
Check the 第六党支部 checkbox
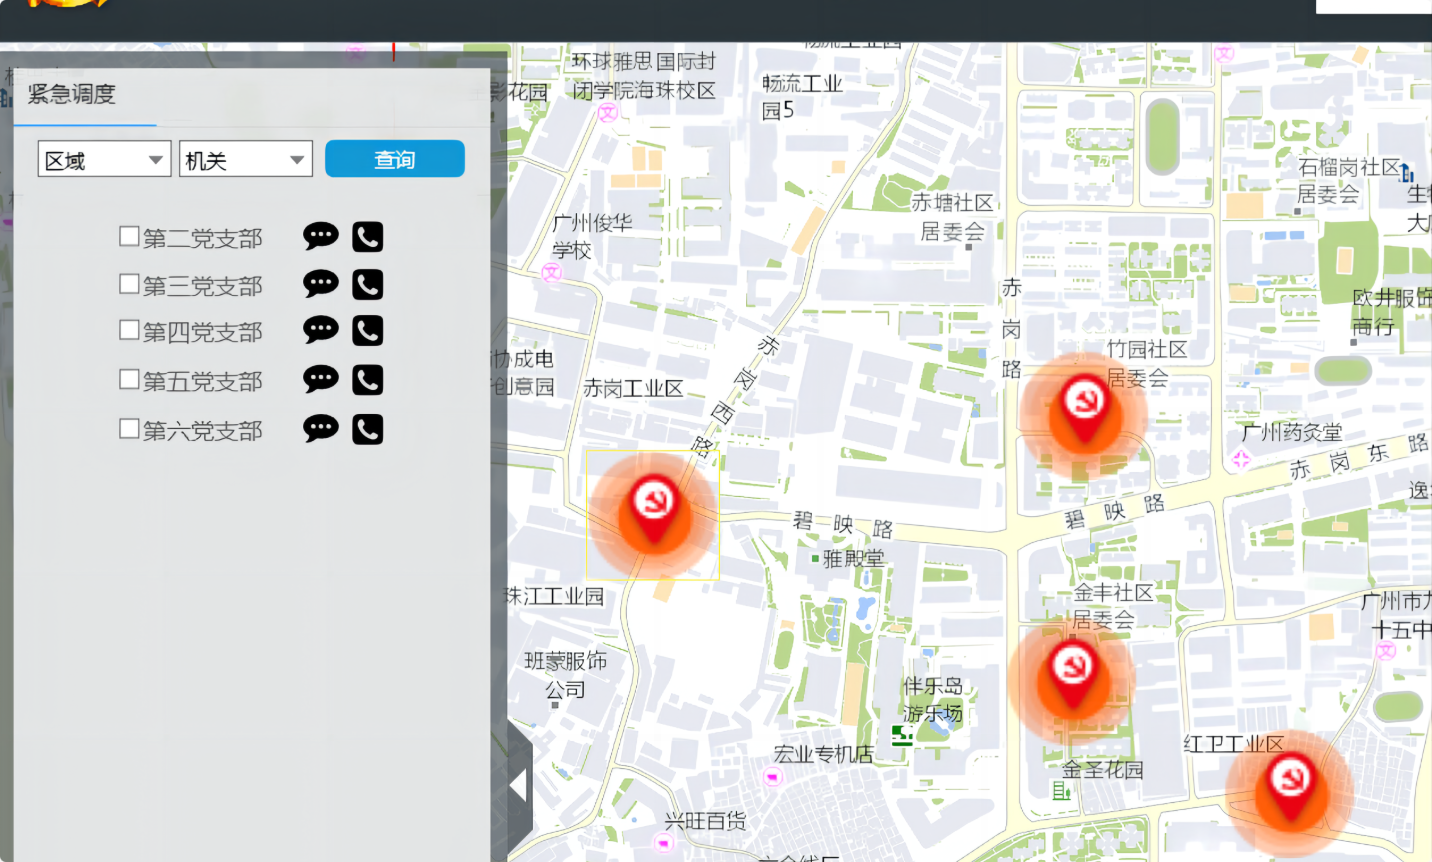point(129,428)
